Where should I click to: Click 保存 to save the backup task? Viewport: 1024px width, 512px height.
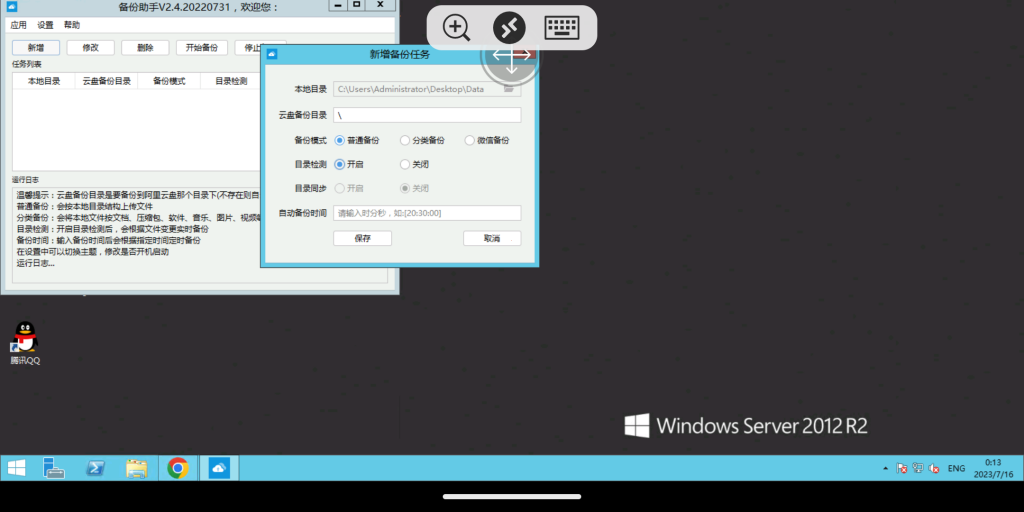(x=362, y=238)
